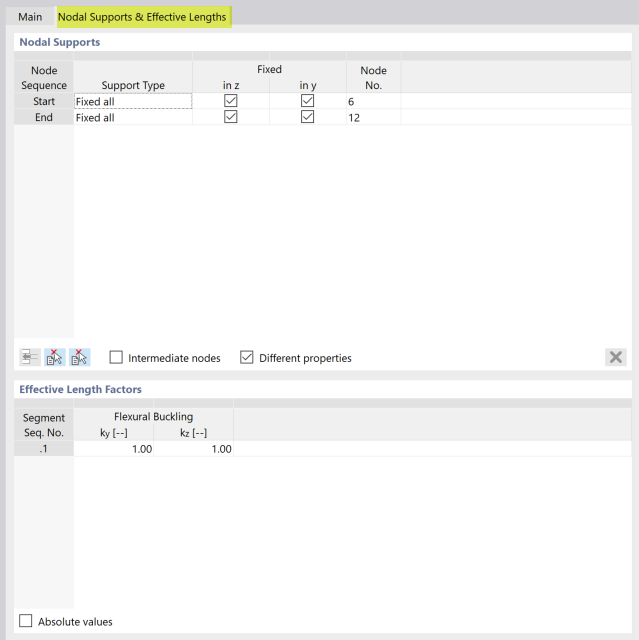Image resolution: width=639 pixels, height=640 pixels.
Task: Open Nodal Supports & Effective Lengths tab
Action: click(144, 17)
